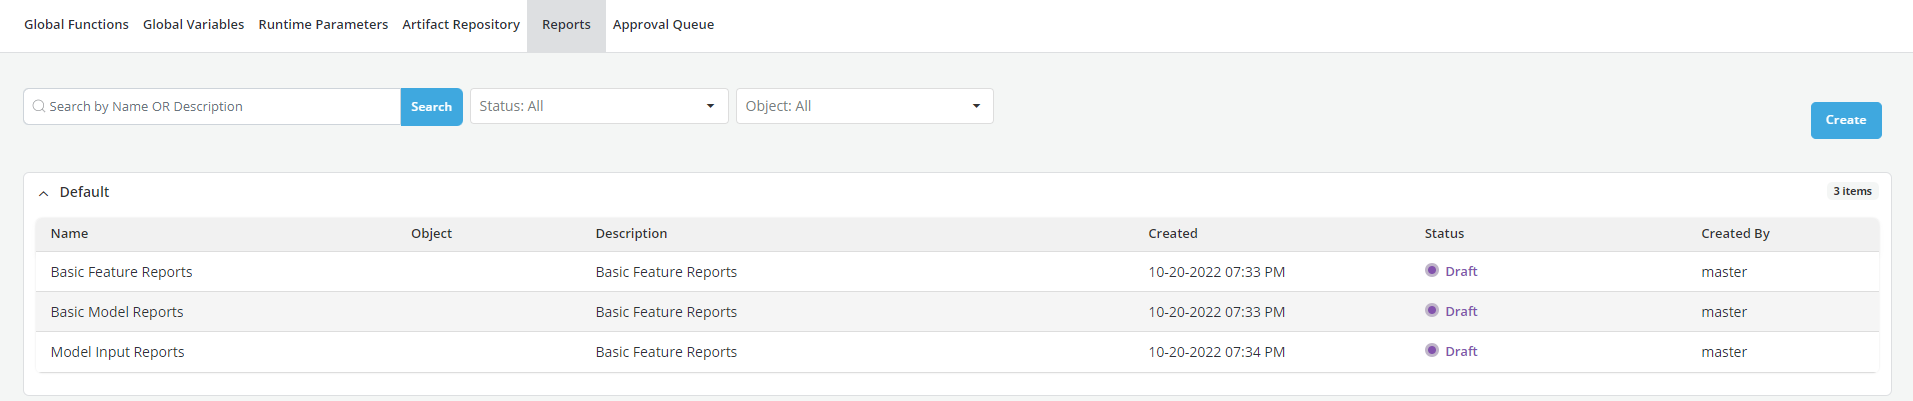Focus the Search by Name OR Description field
This screenshot has width=1913, height=401.
coord(220,107)
